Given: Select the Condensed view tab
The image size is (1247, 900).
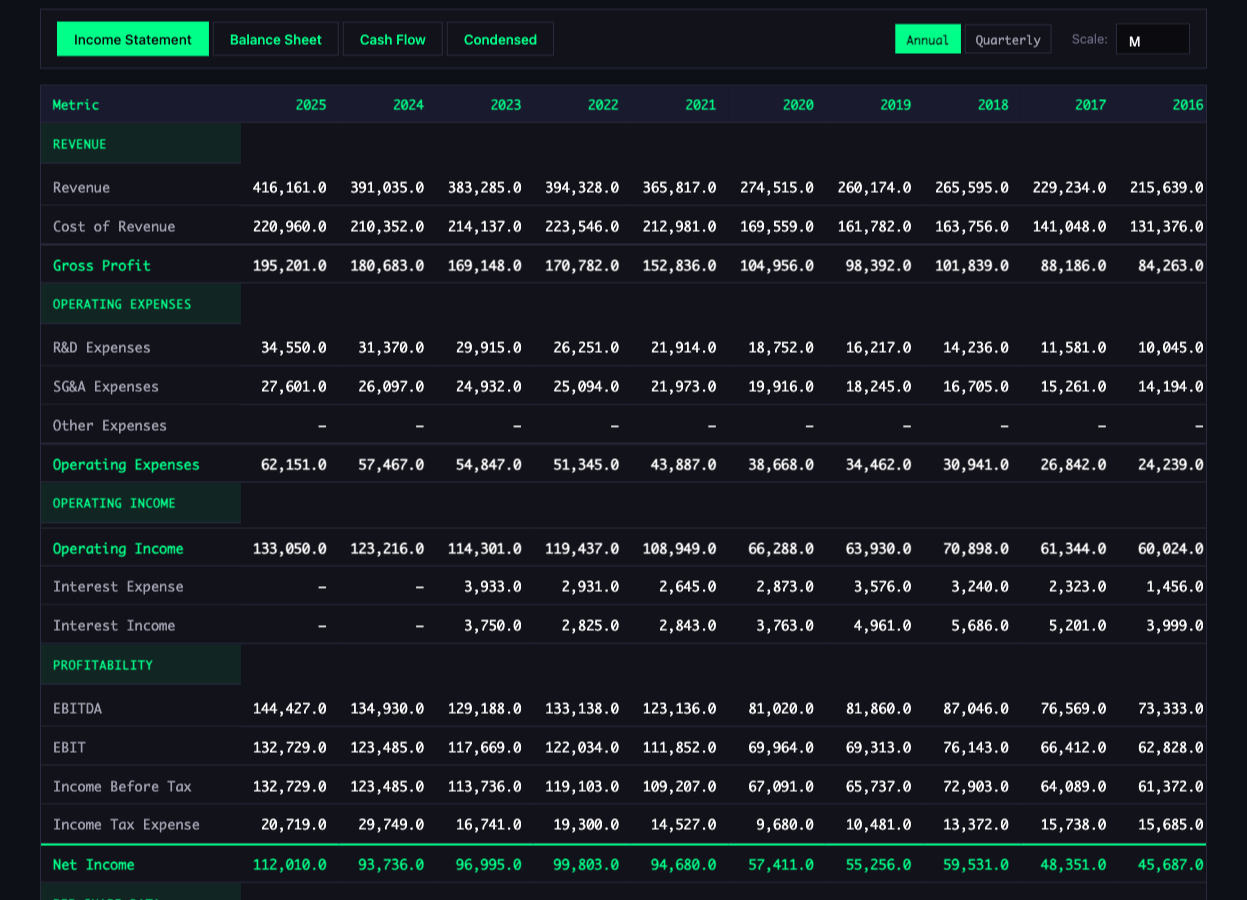Looking at the screenshot, I should [500, 39].
